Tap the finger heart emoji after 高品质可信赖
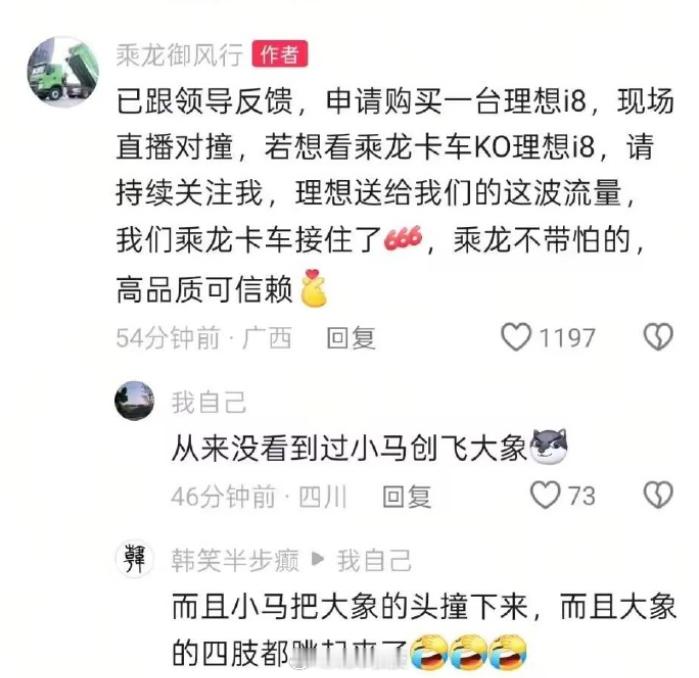Image resolution: width=699 pixels, height=678 pixels. click(314, 288)
